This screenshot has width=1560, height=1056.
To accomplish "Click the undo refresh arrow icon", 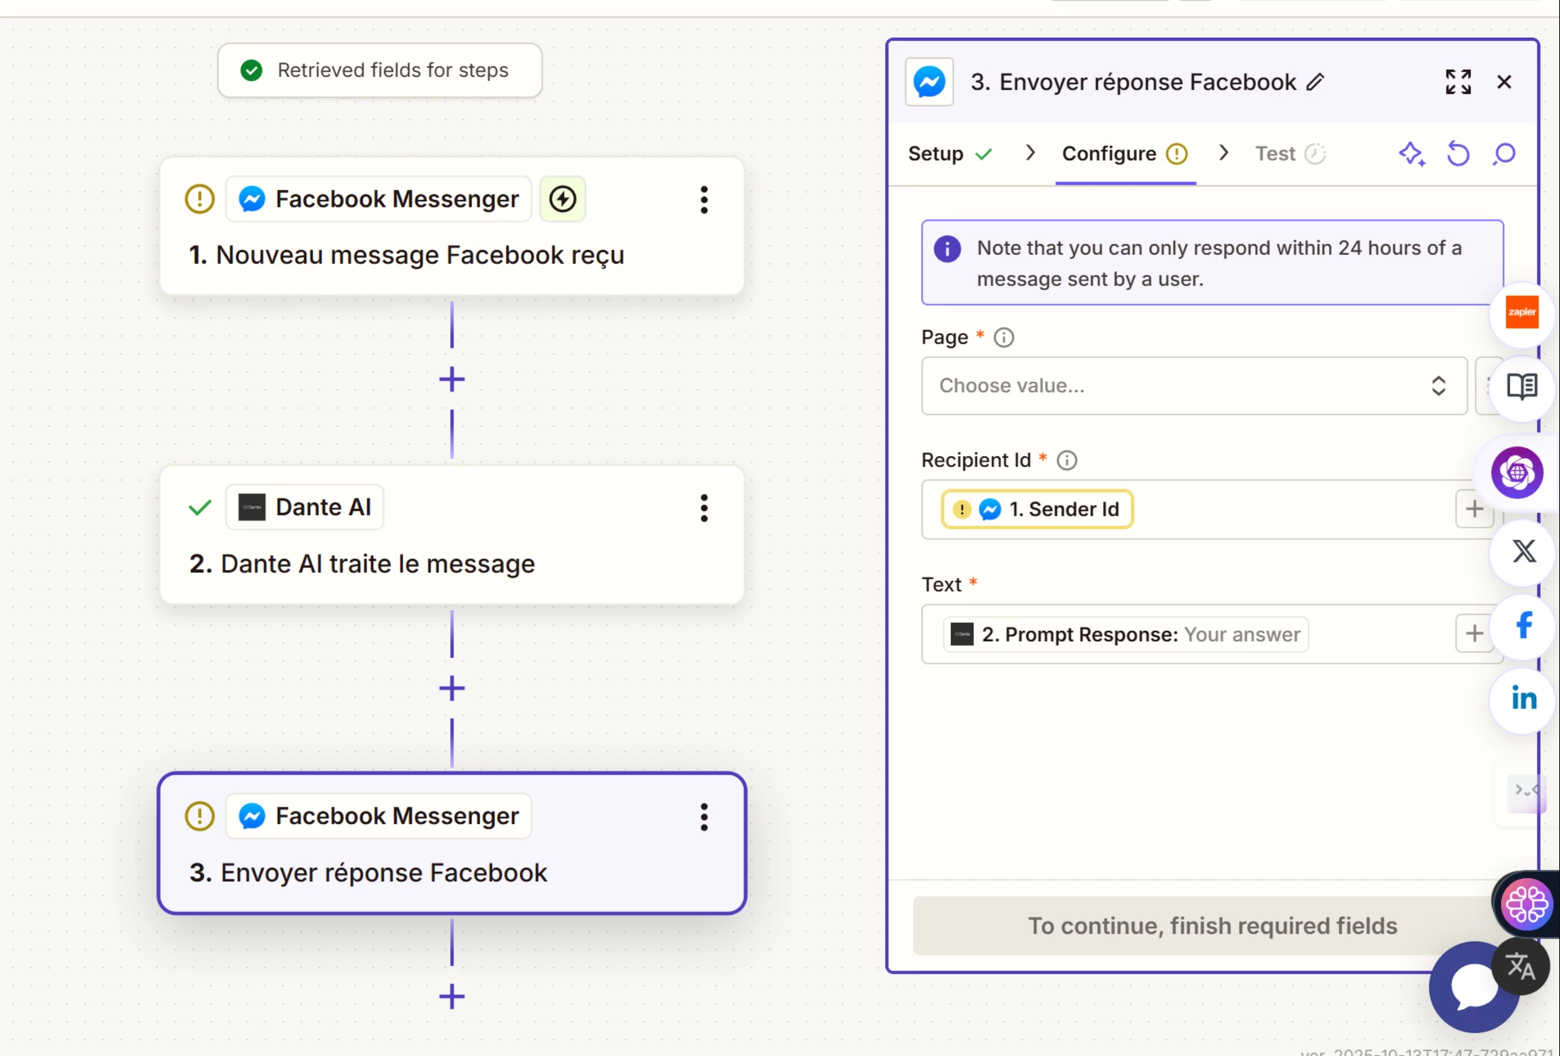I will (x=1458, y=154).
